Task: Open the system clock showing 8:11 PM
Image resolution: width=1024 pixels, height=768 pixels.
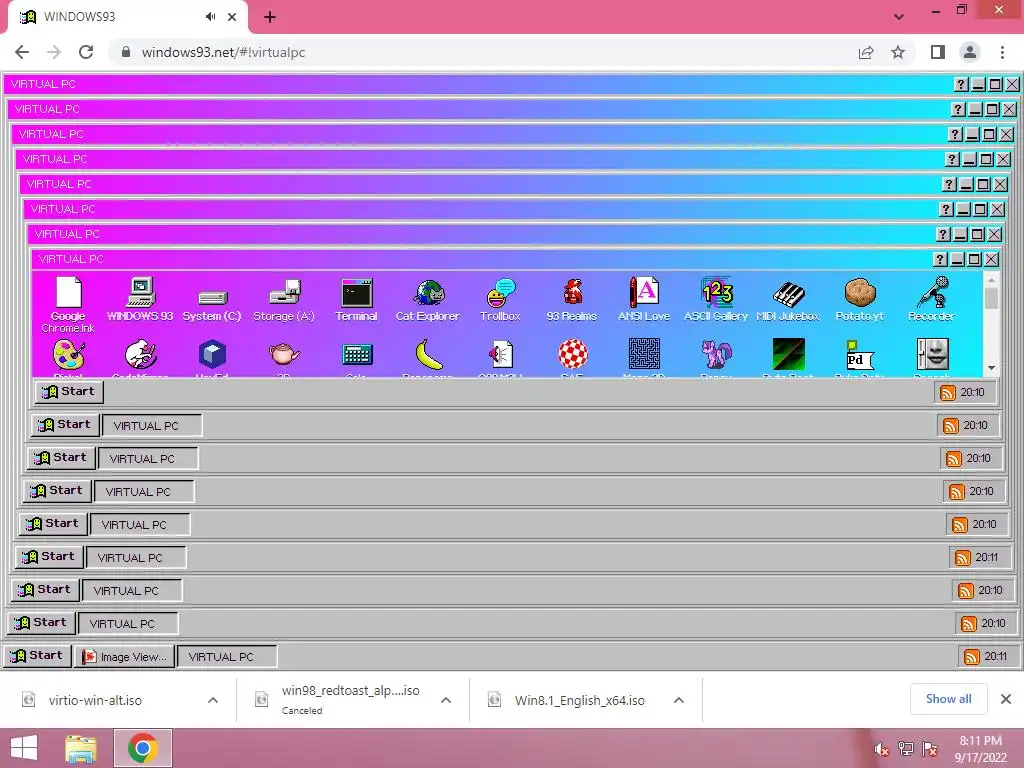Action: click(x=980, y=748)
